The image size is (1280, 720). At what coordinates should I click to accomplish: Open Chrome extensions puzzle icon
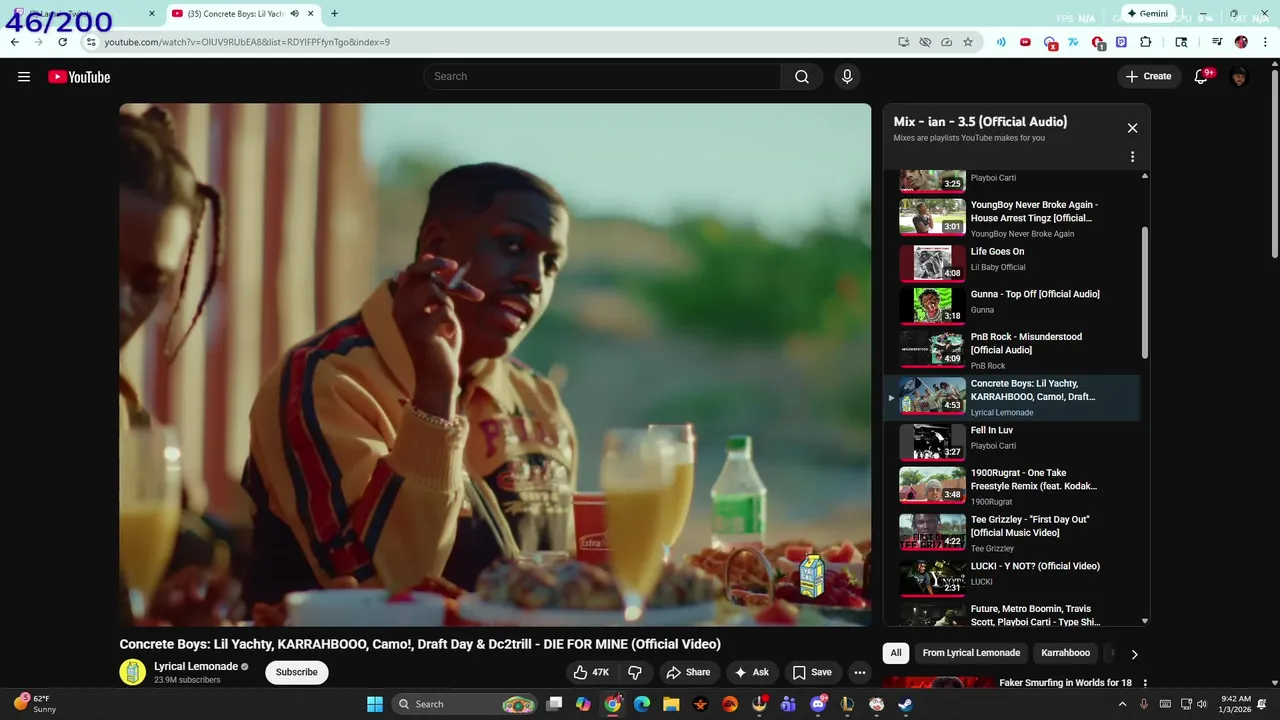pyautogui.click(x=1146, y=42)
